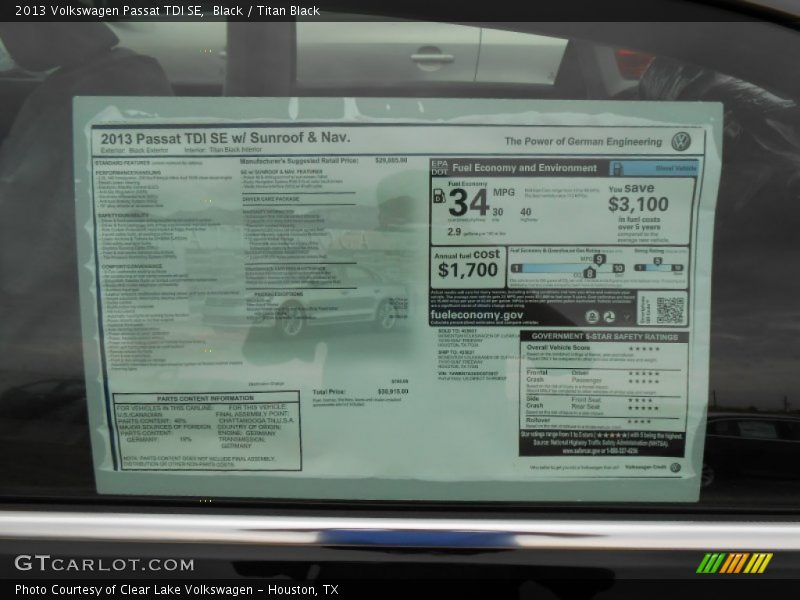Click the Parts Content Information box
The image size is (800, 600).
tap(206, 431)
